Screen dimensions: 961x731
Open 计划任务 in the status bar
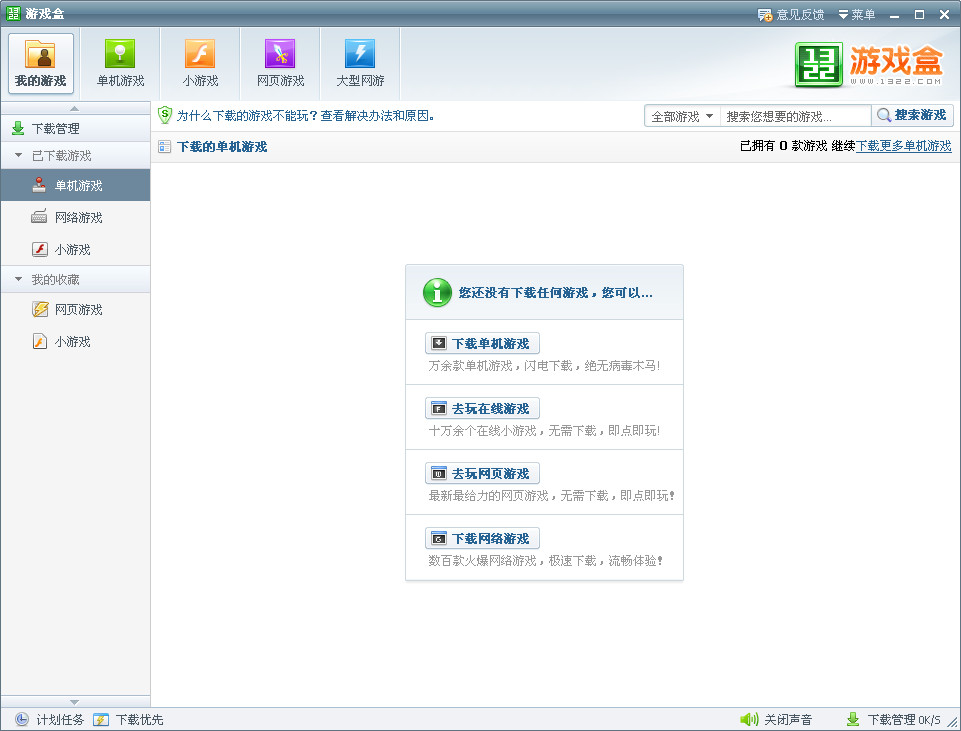point(49,719)
